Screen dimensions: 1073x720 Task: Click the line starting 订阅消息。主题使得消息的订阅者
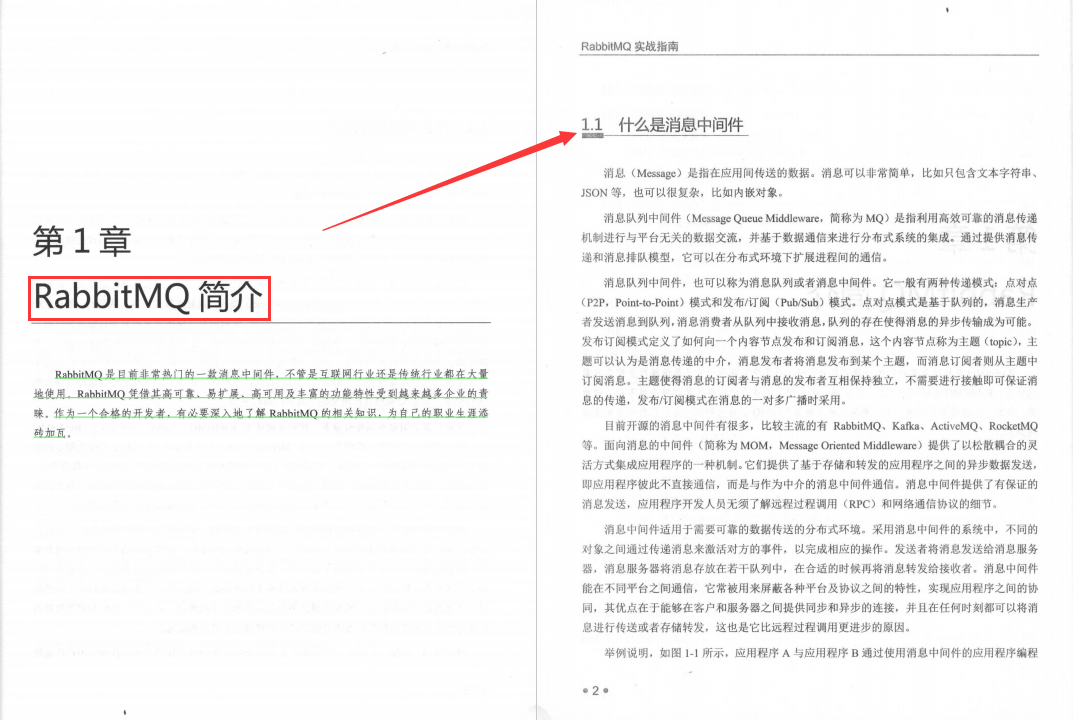(810, 380)
